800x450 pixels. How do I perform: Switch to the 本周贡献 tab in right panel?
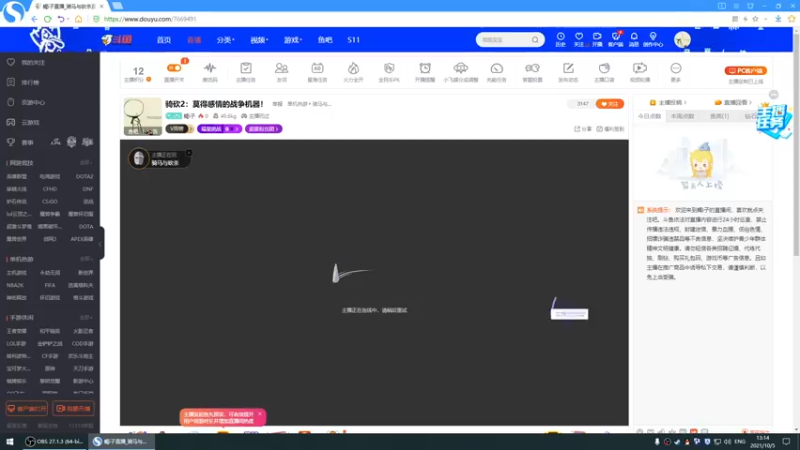coord(682,116)
